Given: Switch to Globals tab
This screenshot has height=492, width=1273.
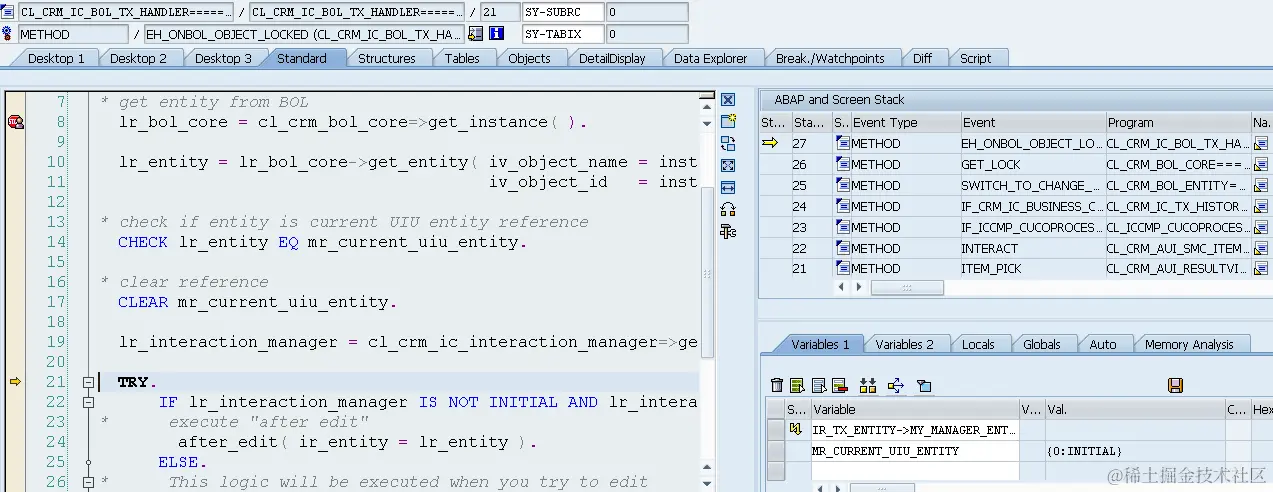Looking at the screenshot, I should [x=1041, y=344].
